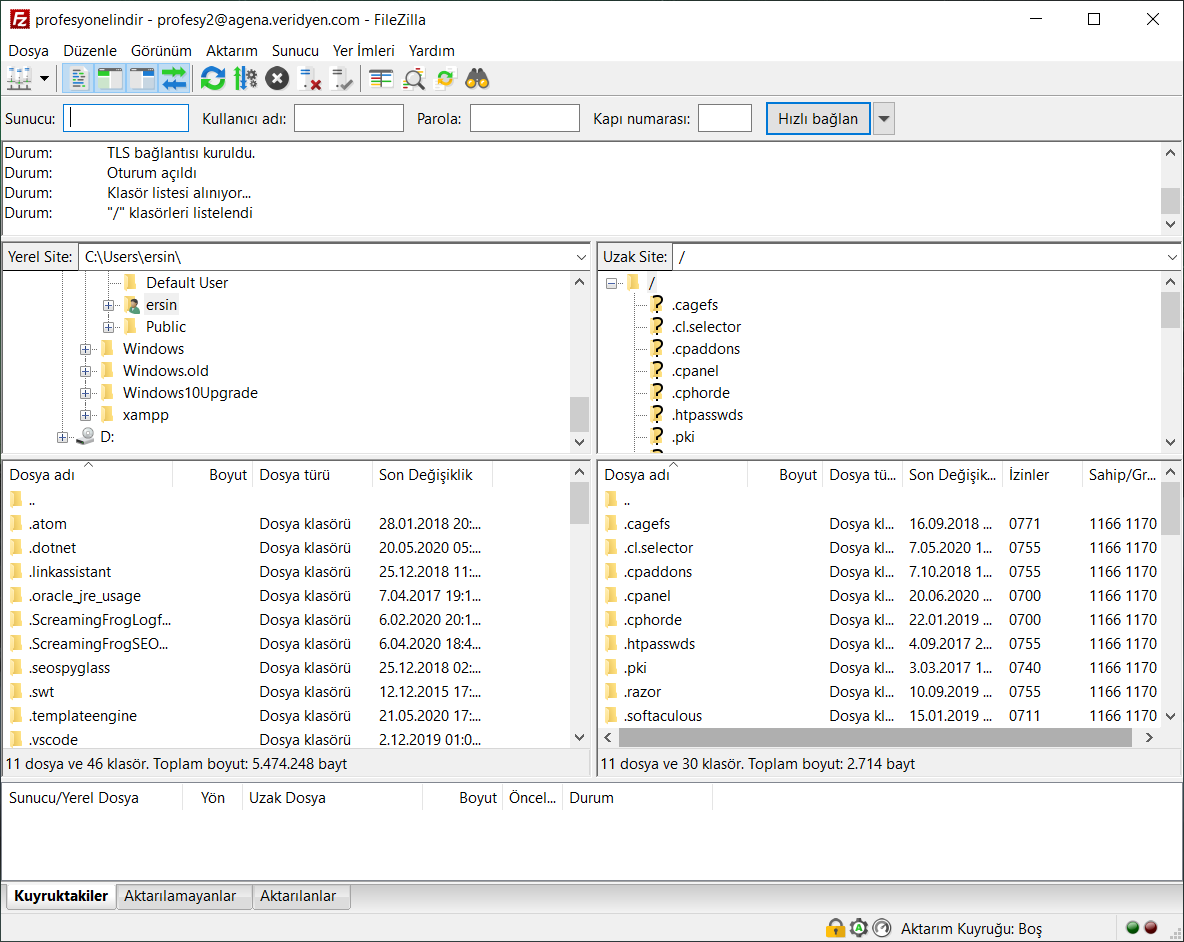Toggle synchronized browsing
1184x942 pixels.
click(x=446, y=78)
